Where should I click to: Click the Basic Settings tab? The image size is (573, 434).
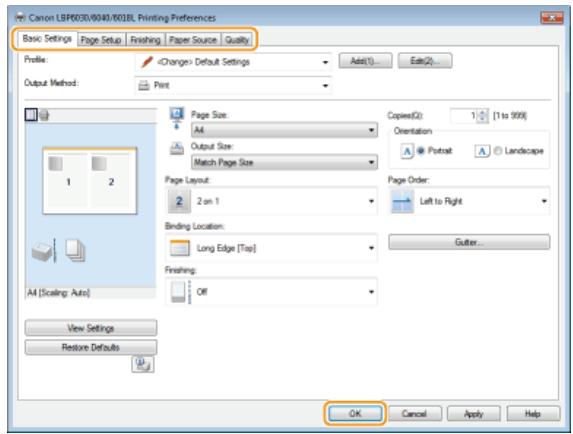click(x=47, y=38)
